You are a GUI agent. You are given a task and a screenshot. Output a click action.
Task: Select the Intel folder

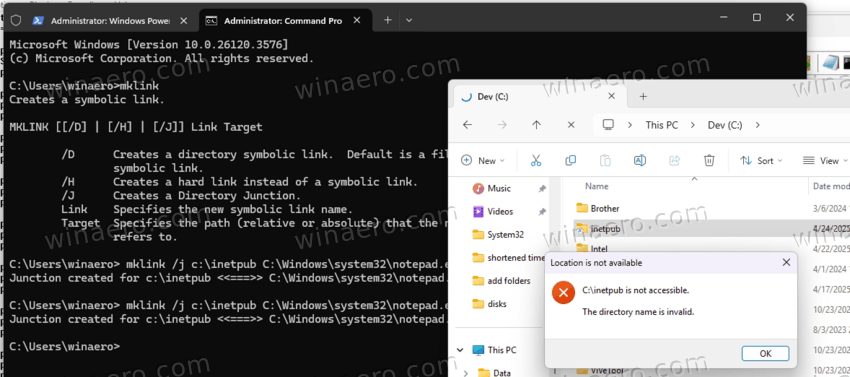[599, 249]
